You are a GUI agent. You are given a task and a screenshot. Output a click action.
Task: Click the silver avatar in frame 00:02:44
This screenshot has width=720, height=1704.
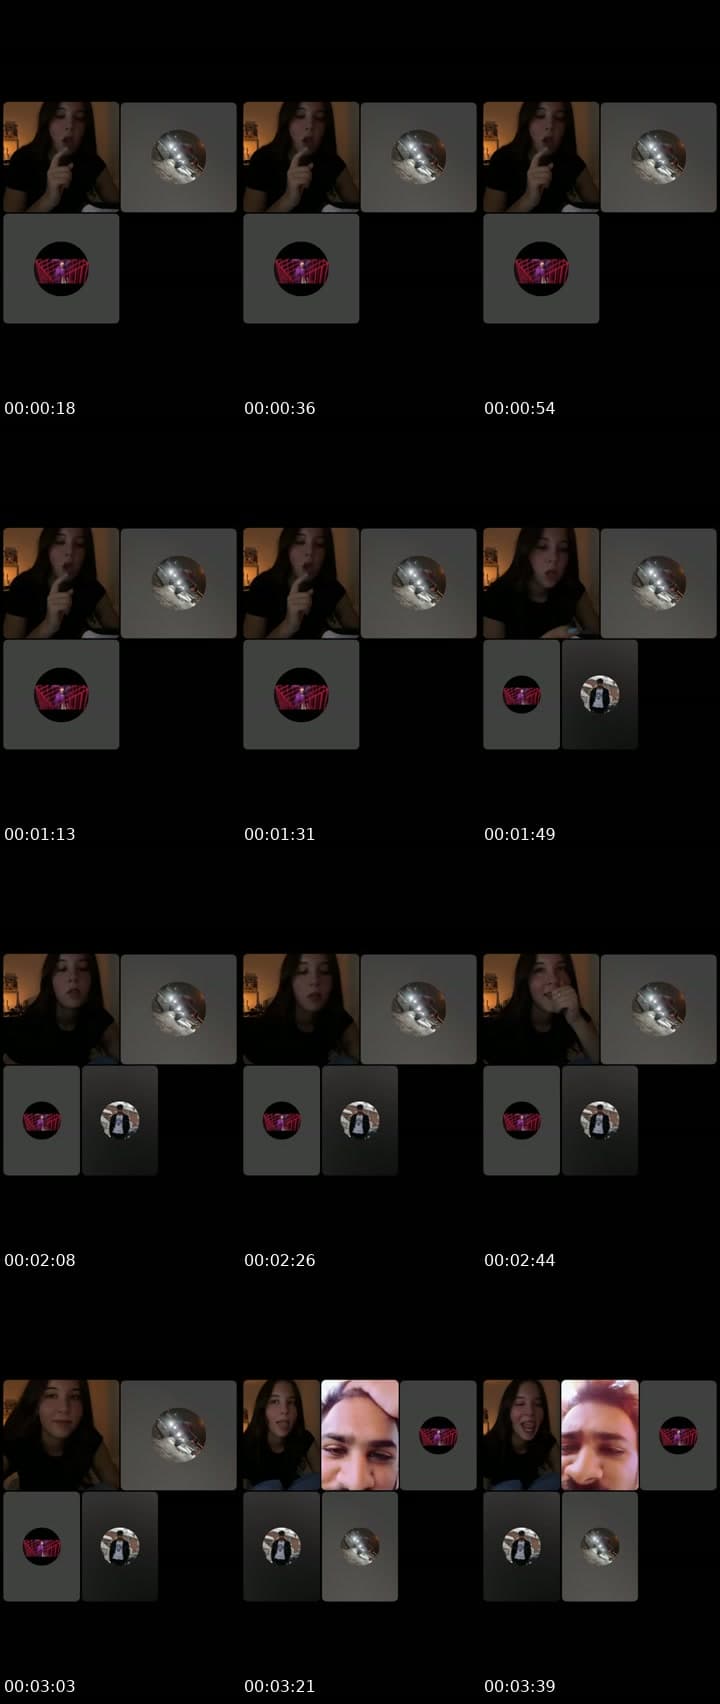(x=659, y=1009)
